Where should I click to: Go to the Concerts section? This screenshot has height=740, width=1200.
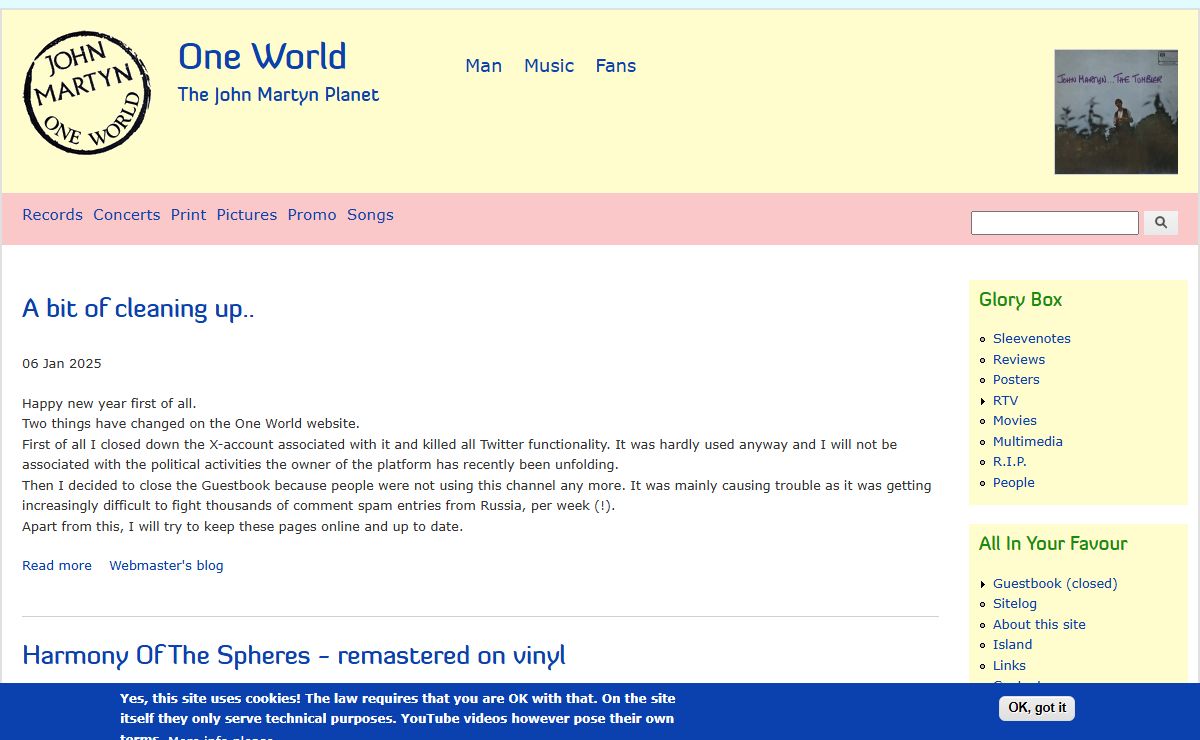(x=127, y=215)
